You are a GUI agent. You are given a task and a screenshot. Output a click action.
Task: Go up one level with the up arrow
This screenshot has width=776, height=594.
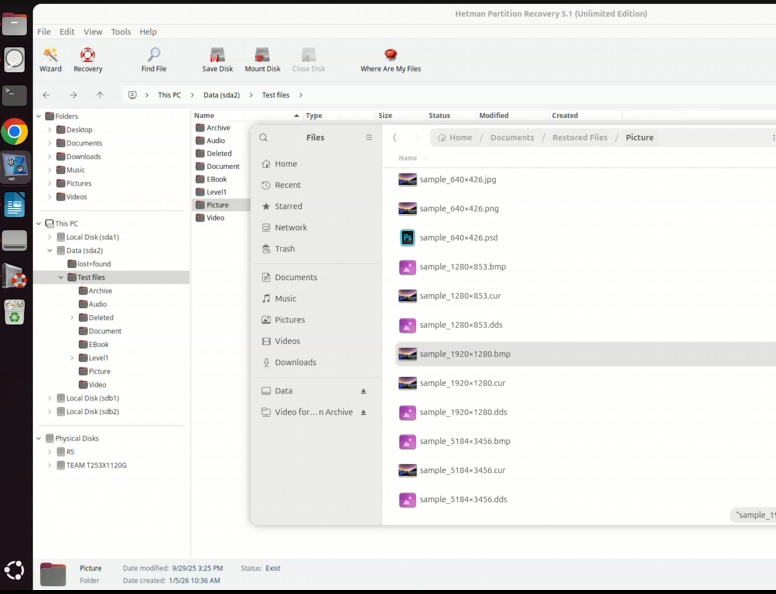(x=100, y=95)
